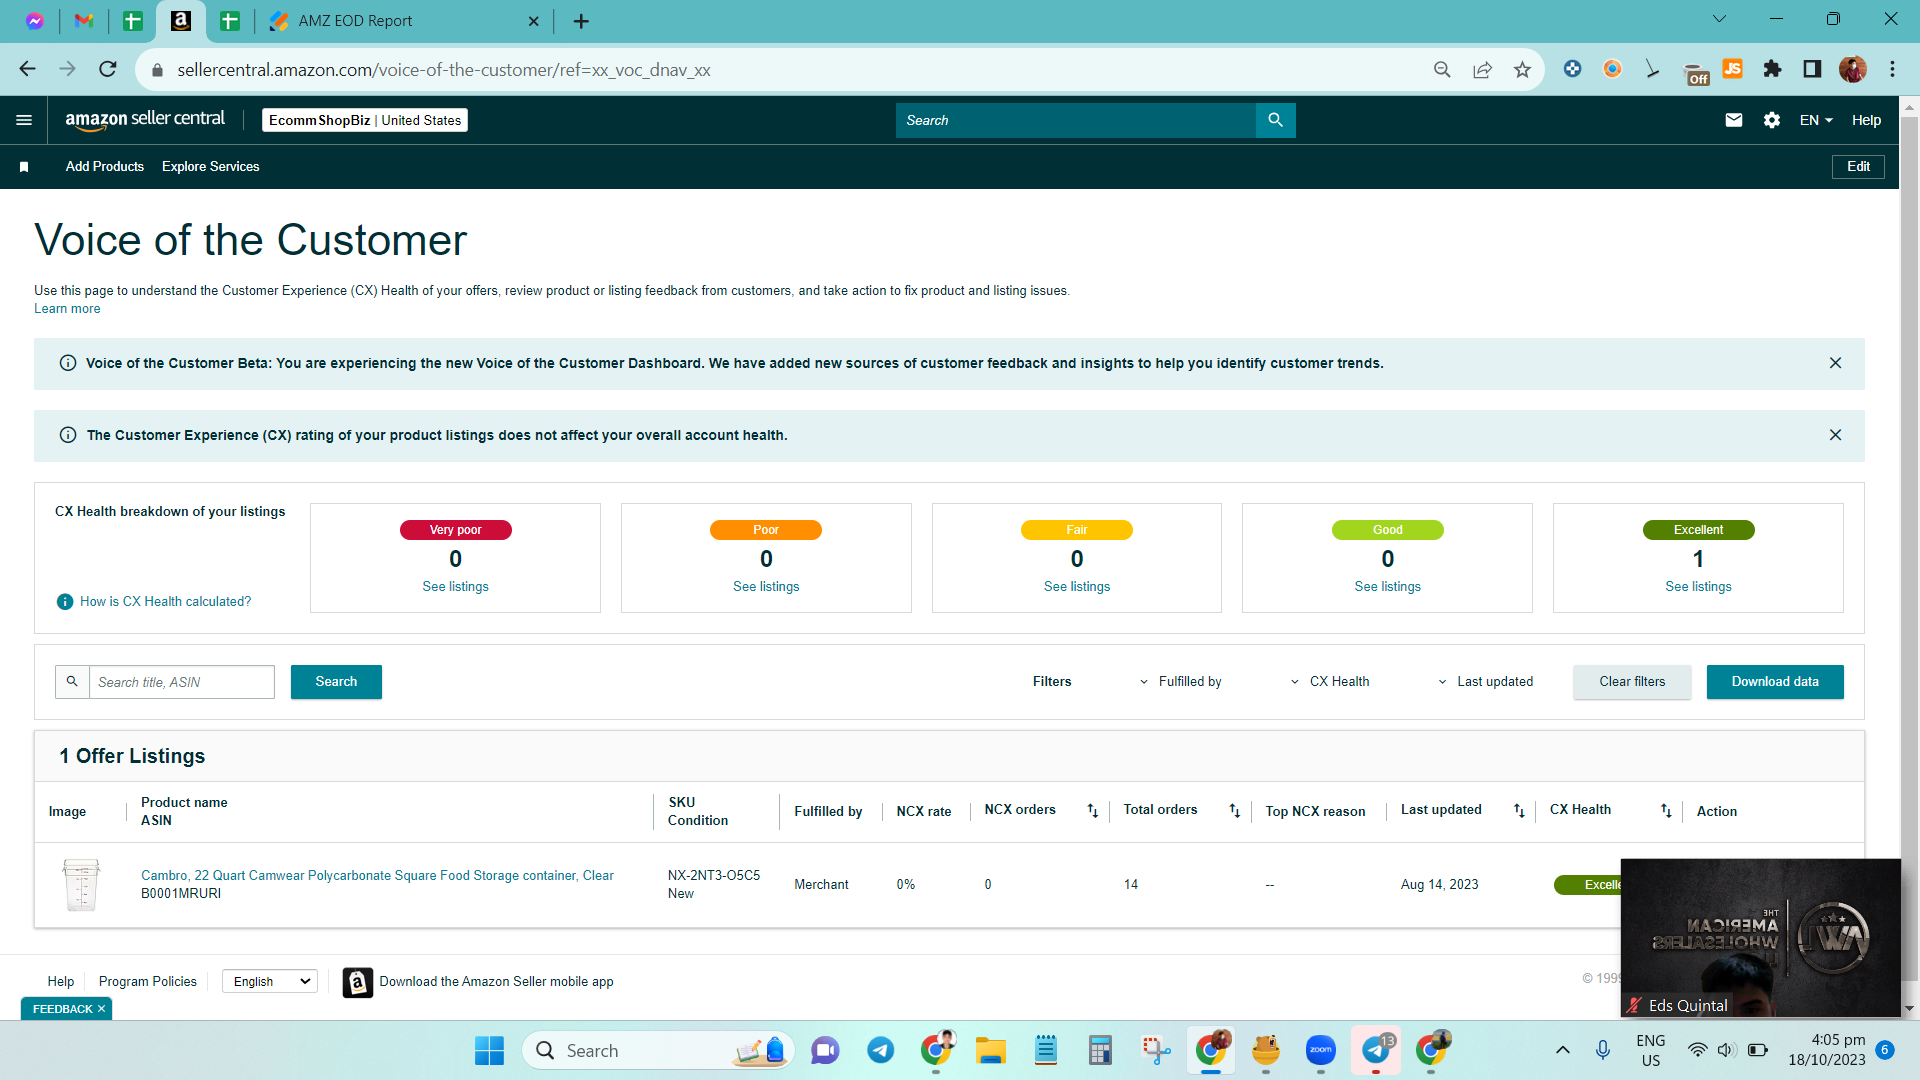Click the Help link in the footer

pos(61,982)
